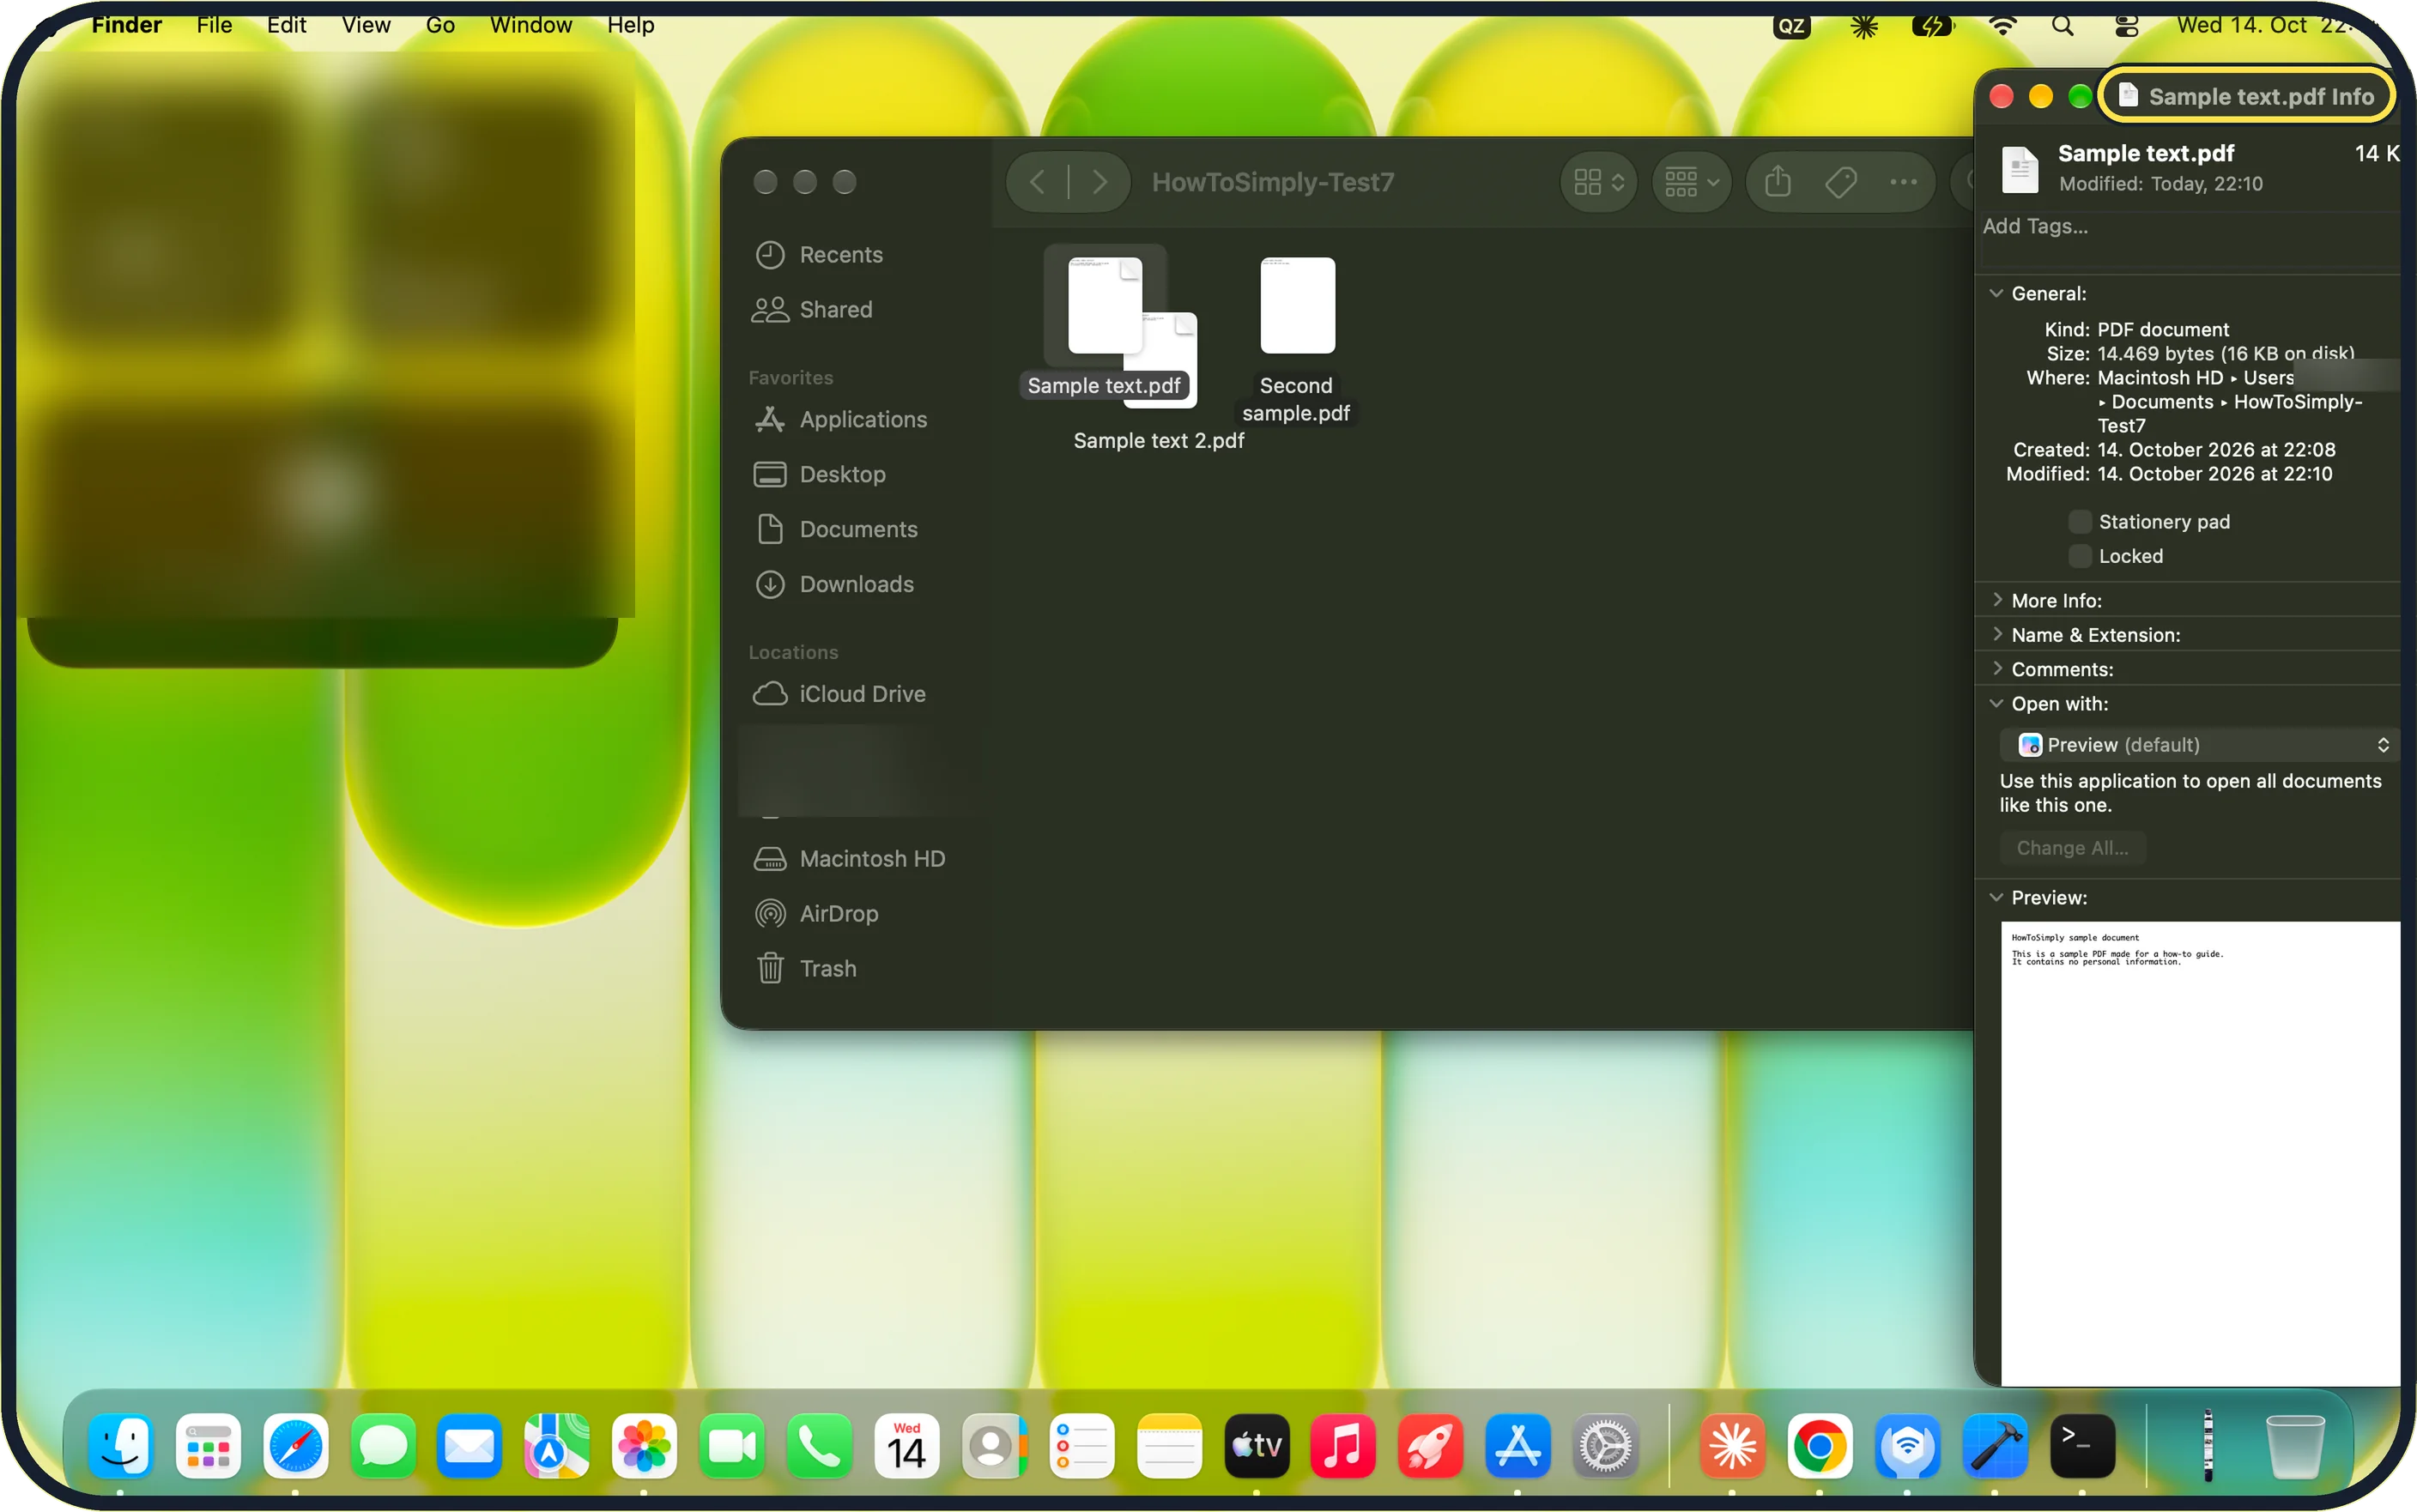This screenshot has height=1512, width=2417.
Task: Enable the Locked checkbox
Action: coord(2079,556)
